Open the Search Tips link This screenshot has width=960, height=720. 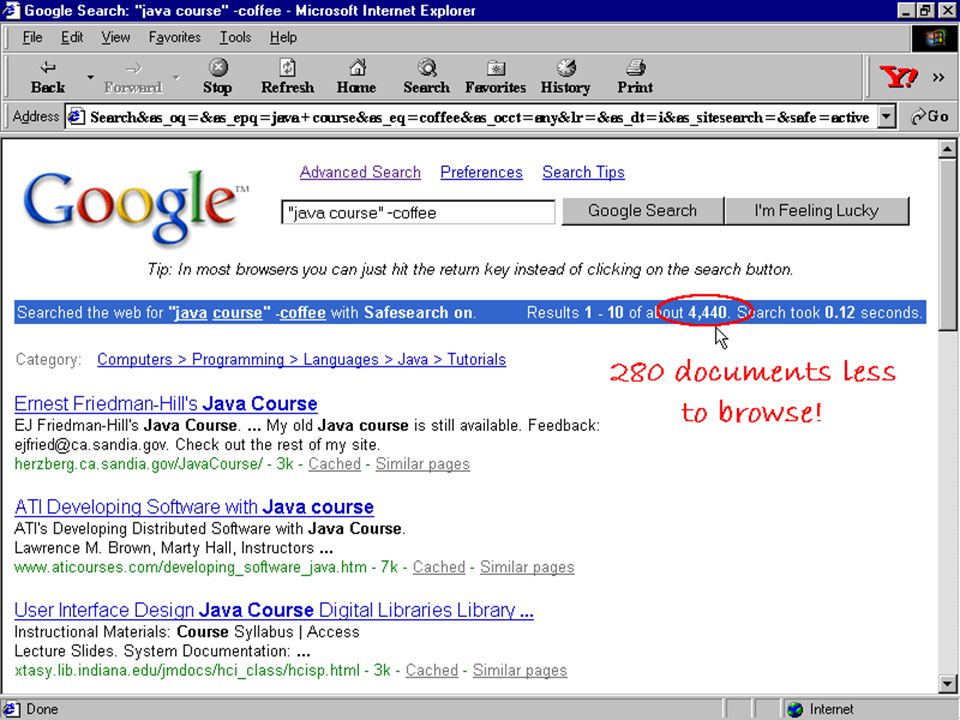point(583,173)
